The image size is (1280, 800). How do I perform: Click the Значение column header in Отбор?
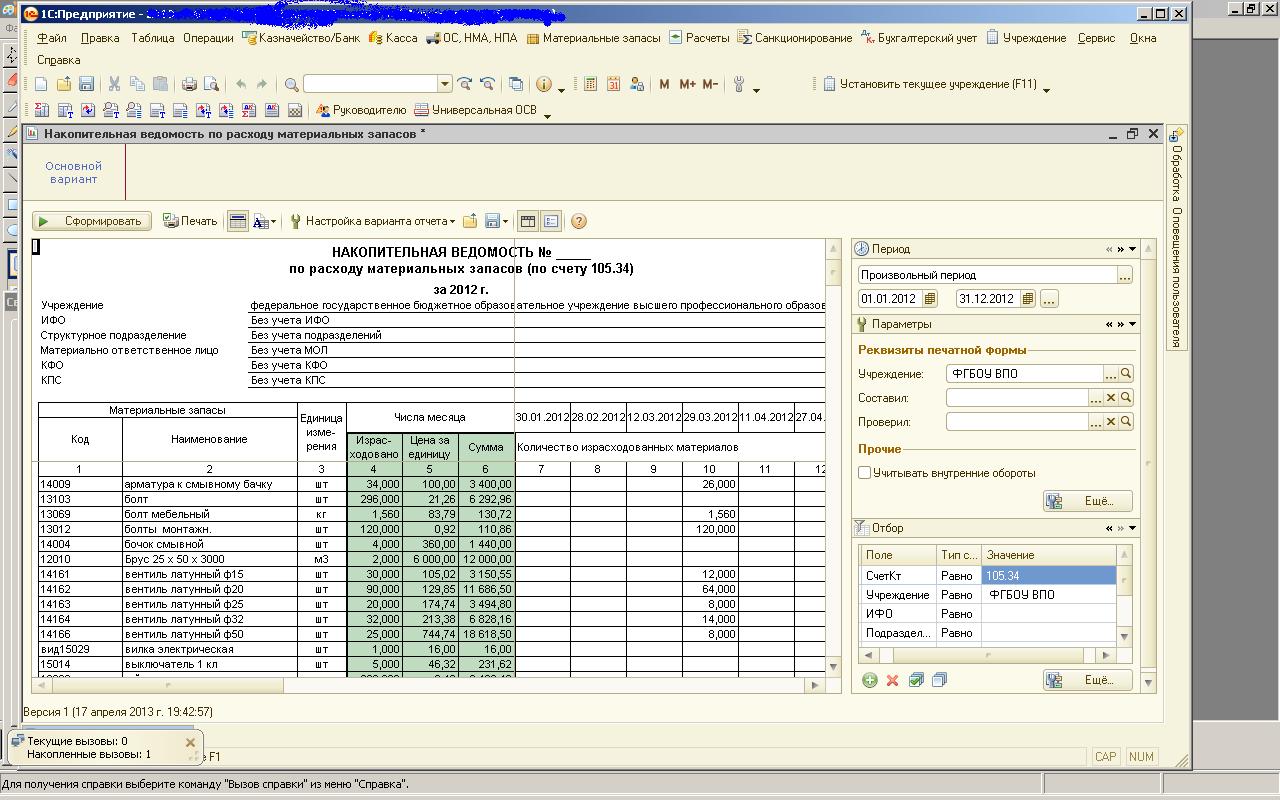point(1048,555)
